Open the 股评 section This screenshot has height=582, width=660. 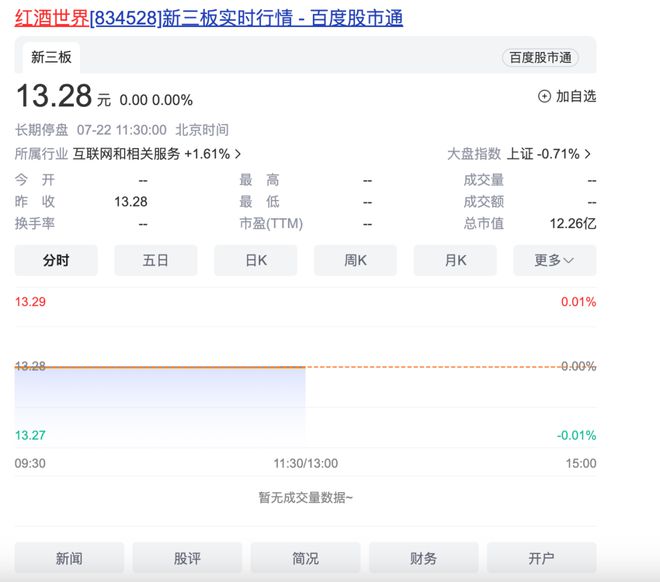(187, 558)
